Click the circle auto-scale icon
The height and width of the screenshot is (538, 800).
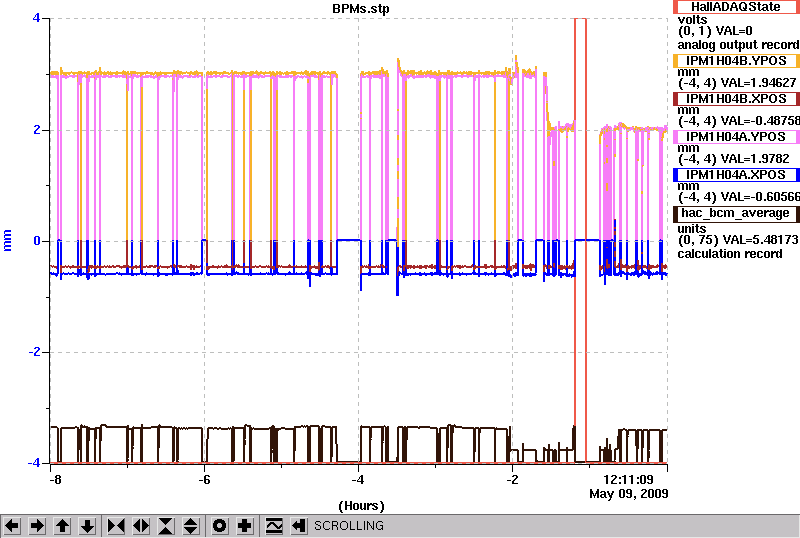pos(220,526)
